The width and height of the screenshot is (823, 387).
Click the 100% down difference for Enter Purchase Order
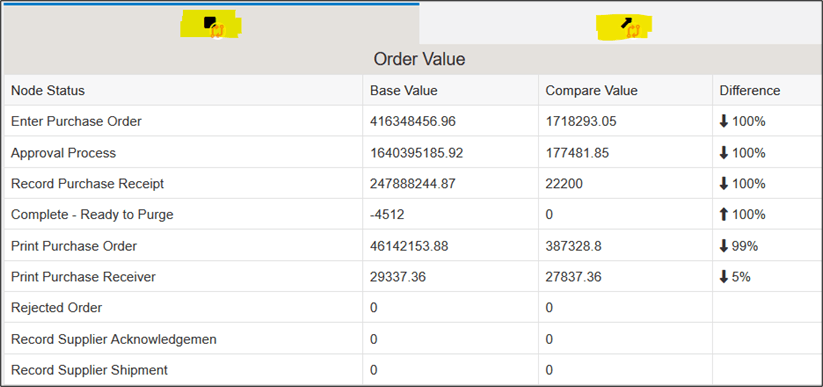(x=742, y=121)
